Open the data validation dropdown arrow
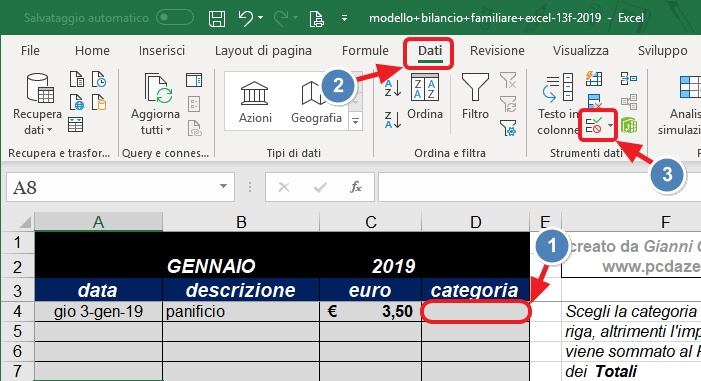 [x=610, y=126]
